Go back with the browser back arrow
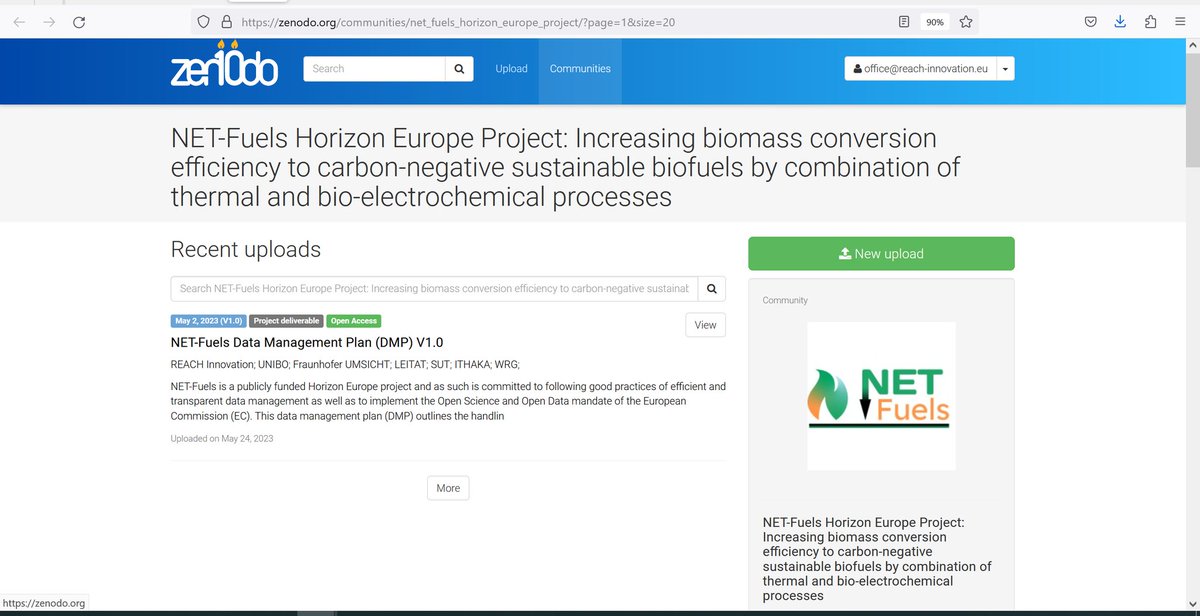The image size is (1200, 616). point(19,21)
